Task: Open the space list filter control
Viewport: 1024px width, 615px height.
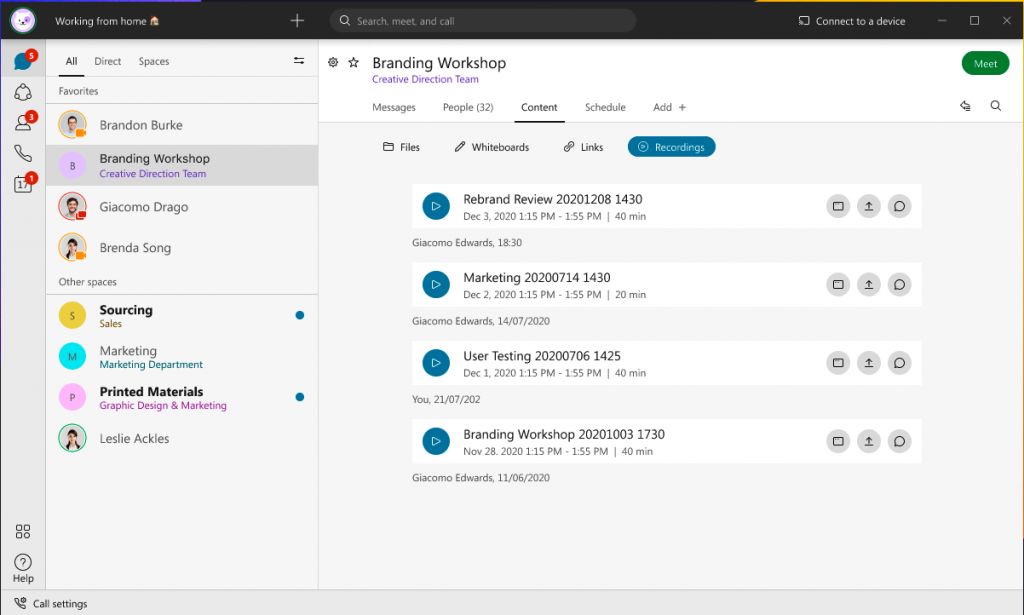Action: tap(298, 60)
